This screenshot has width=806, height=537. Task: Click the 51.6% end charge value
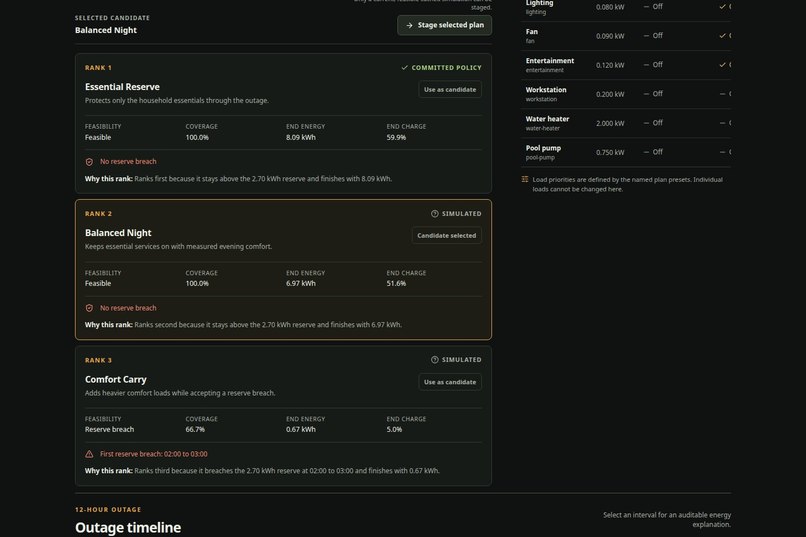coord(396,283)
